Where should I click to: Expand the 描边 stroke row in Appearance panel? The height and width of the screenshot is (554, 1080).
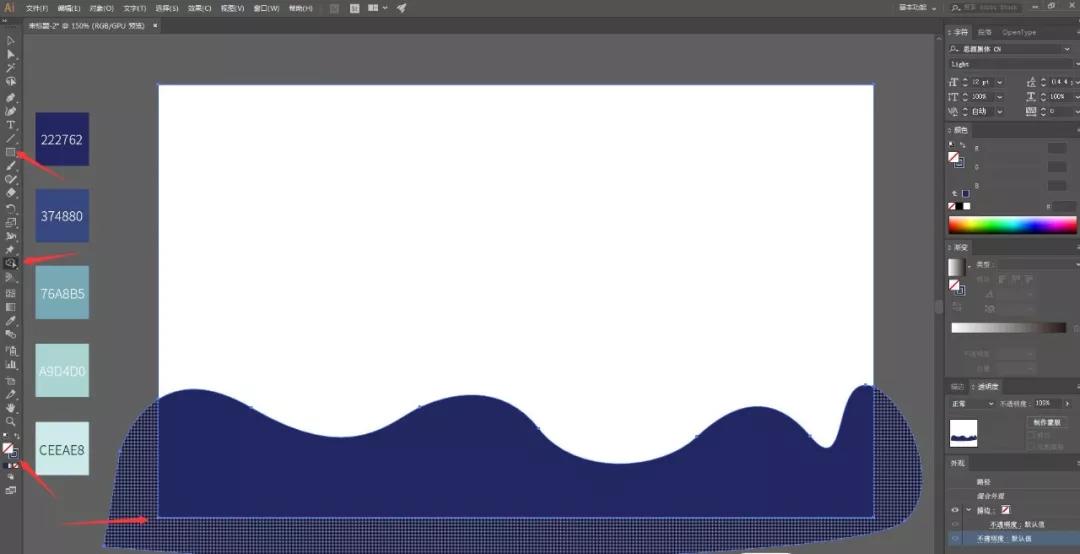968,509
